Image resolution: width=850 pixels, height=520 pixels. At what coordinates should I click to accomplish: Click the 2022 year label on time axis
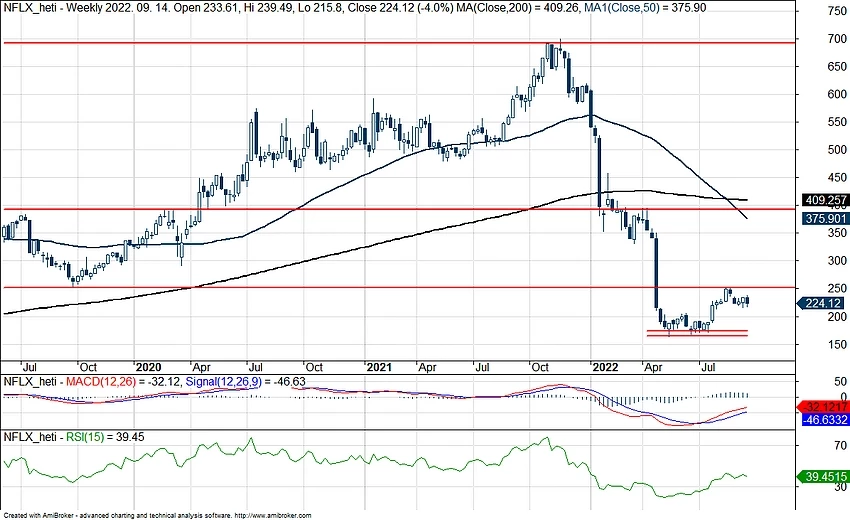605,368
